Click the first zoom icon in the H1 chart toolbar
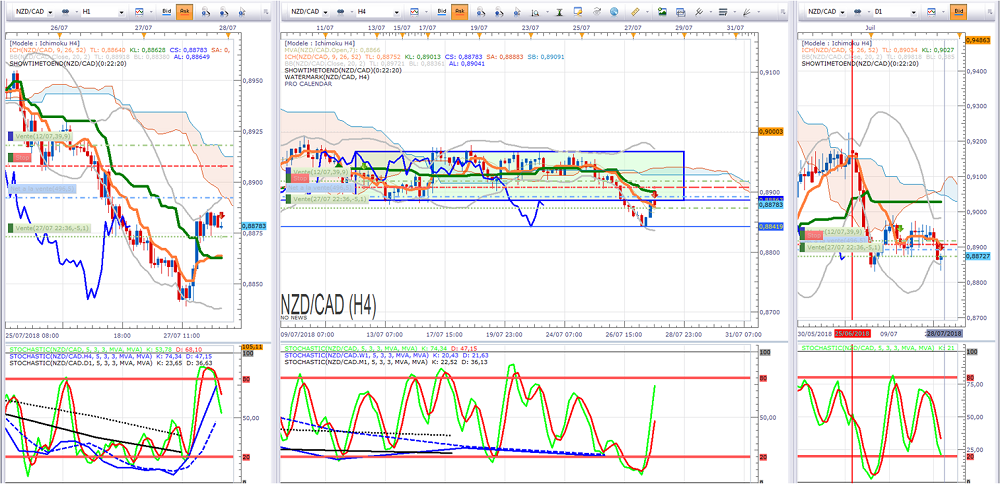 coord(205,11)
